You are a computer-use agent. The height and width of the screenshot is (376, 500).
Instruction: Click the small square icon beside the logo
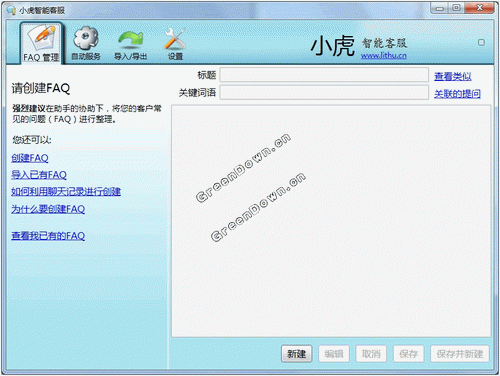pyautogui.click(x=481, y=42)
